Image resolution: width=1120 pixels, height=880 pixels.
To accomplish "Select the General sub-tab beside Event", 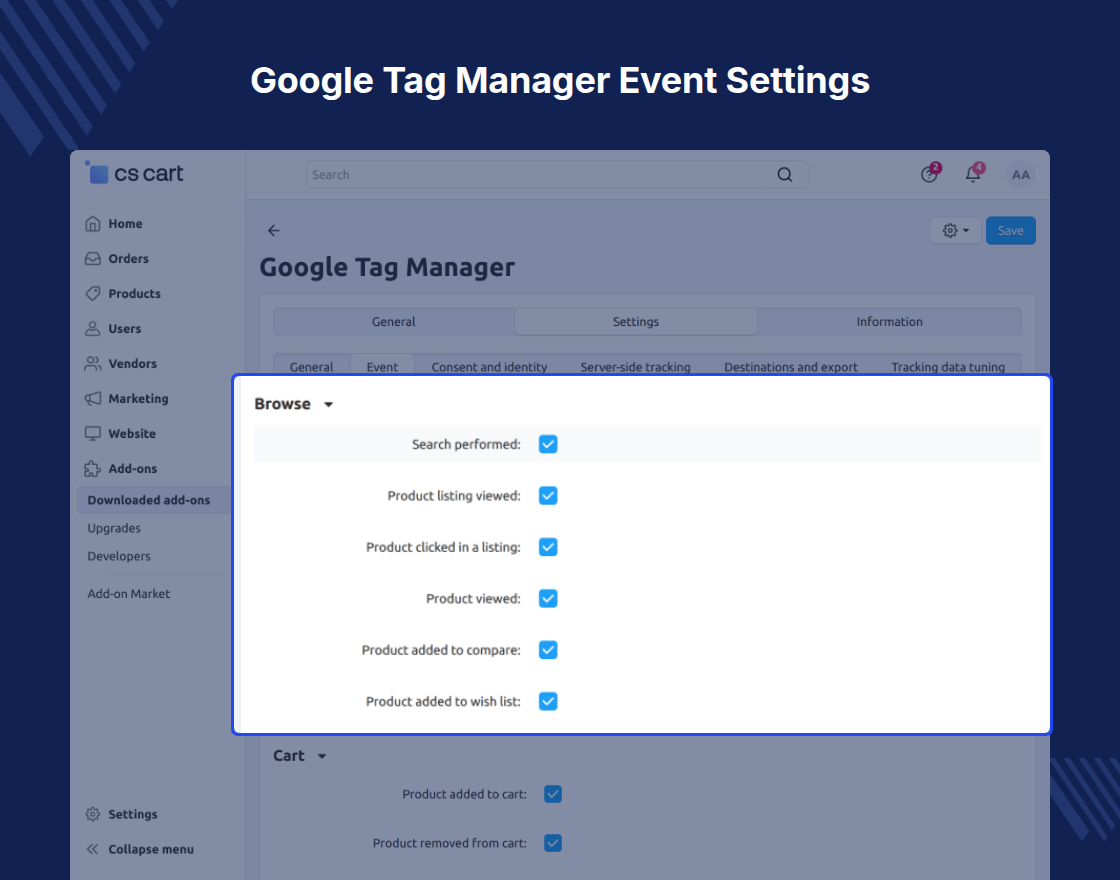I will (311, 366).
